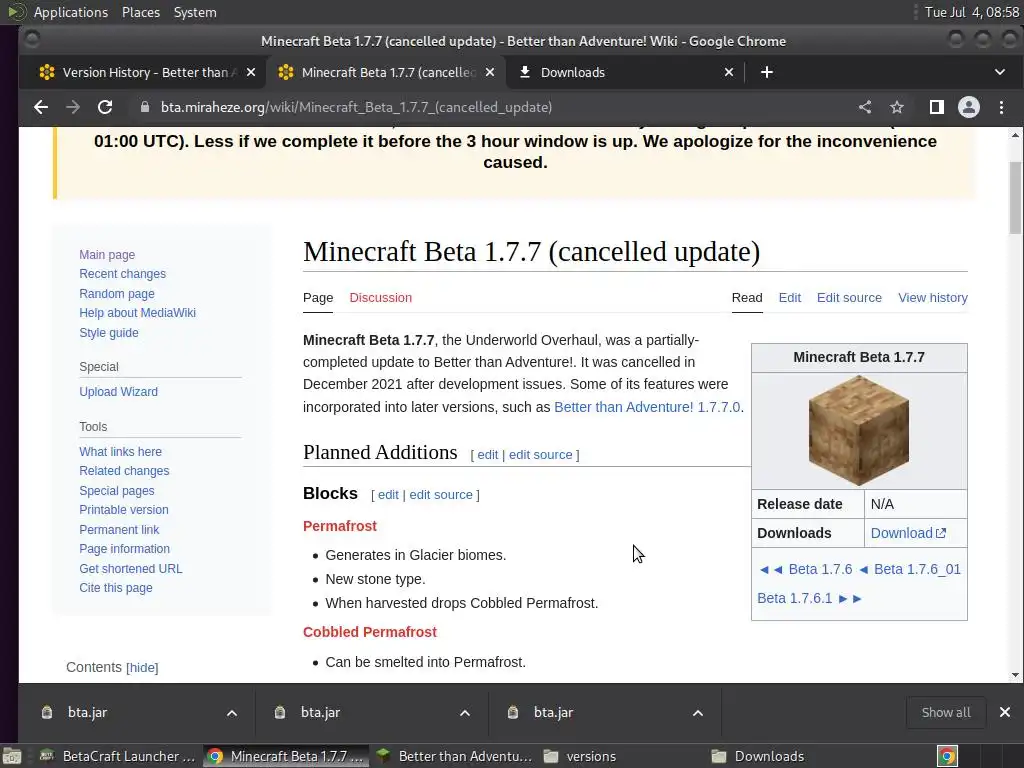Viewport: 1024px width, 768px height.
Task: Go to Beta 1.7.6.1 version link
Action: (794, 598)
